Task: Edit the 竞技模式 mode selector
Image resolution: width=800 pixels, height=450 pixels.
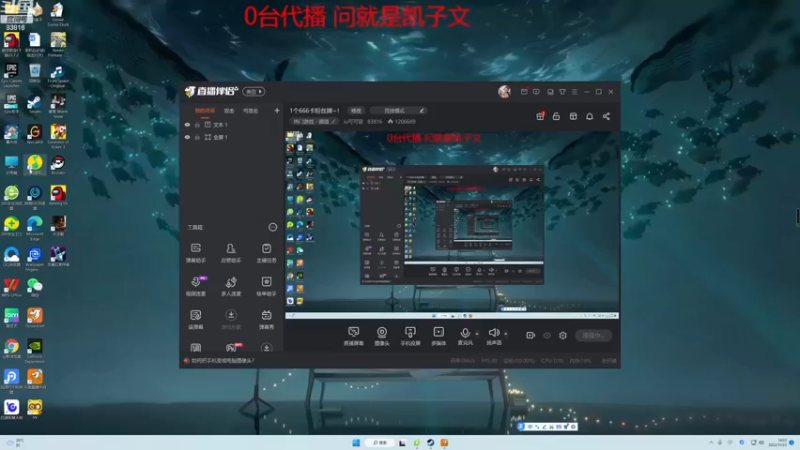Action: 397,110
